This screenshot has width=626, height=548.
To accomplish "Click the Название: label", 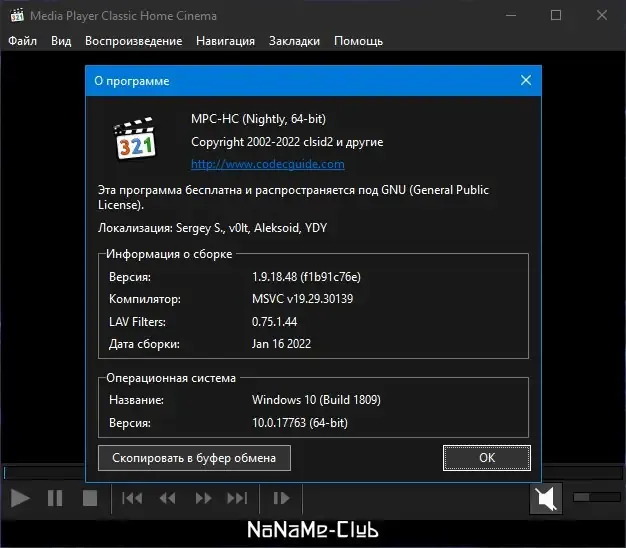I will pyautogui.click(x=136, y=400).
